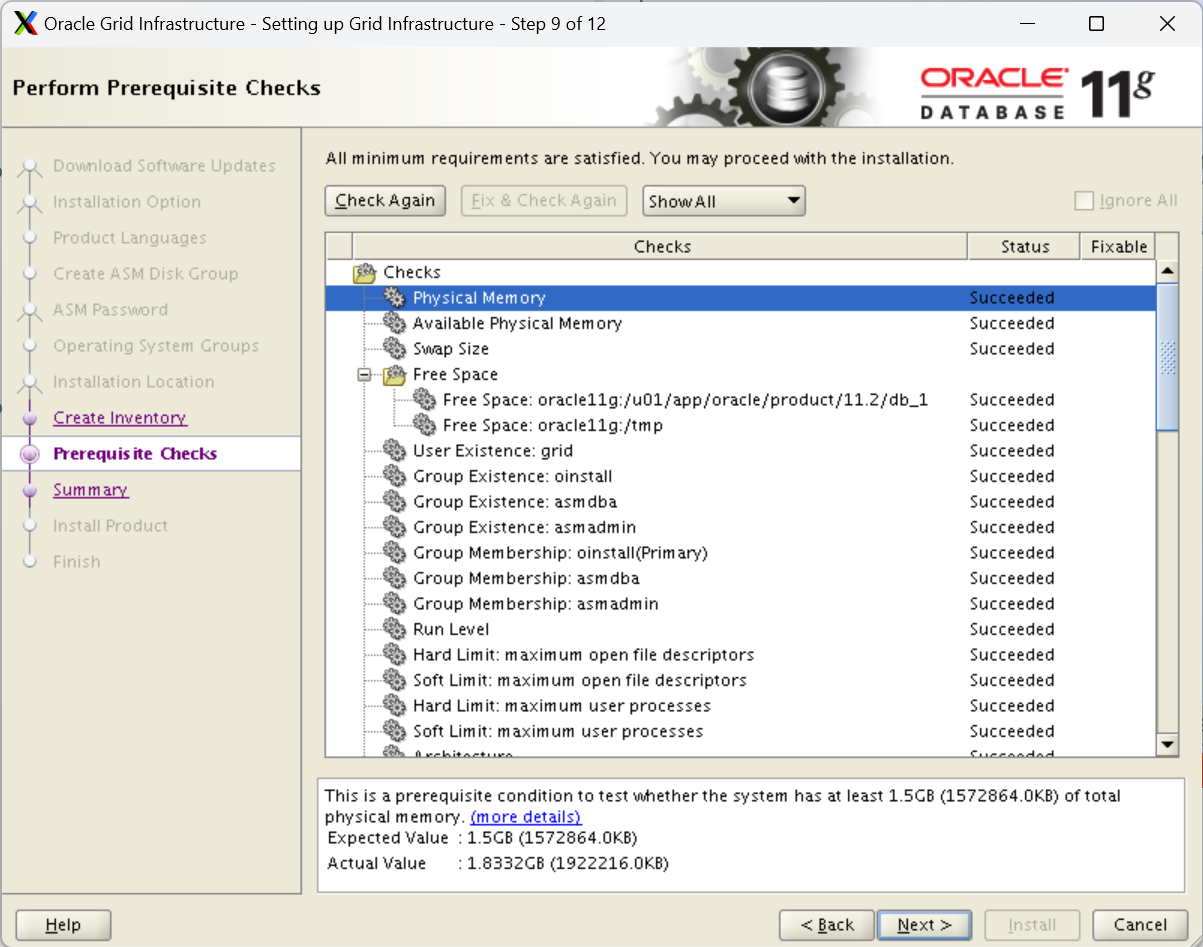Image resolution: width=1203 pixels, height=947 pixels.
Task: Click gear icon beside Group Membership: asmadmin
Action: [396, 603]
